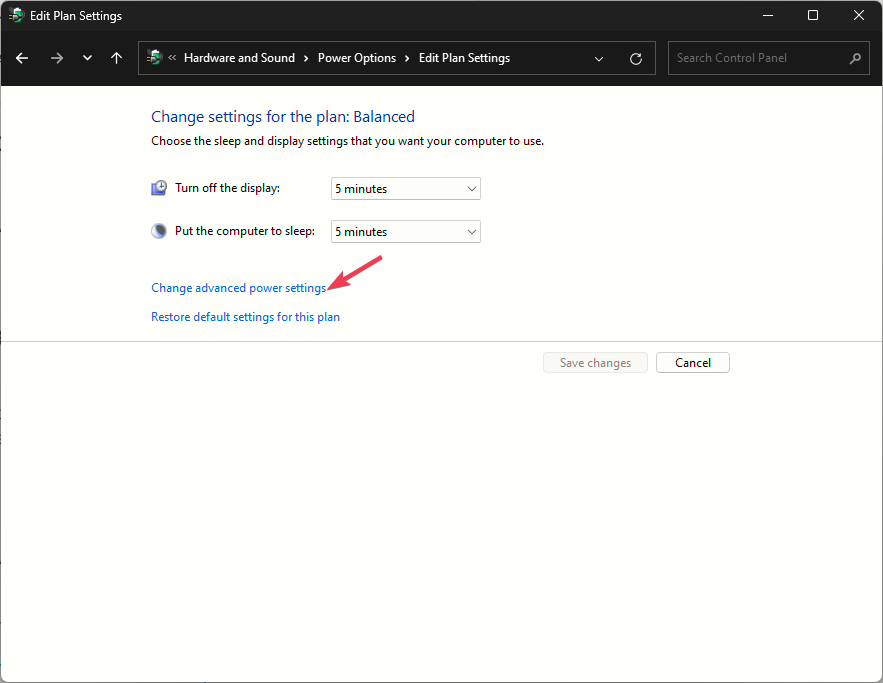Click the Control Panel address bar icon
The image size is (883, 683).
point(155,58)
